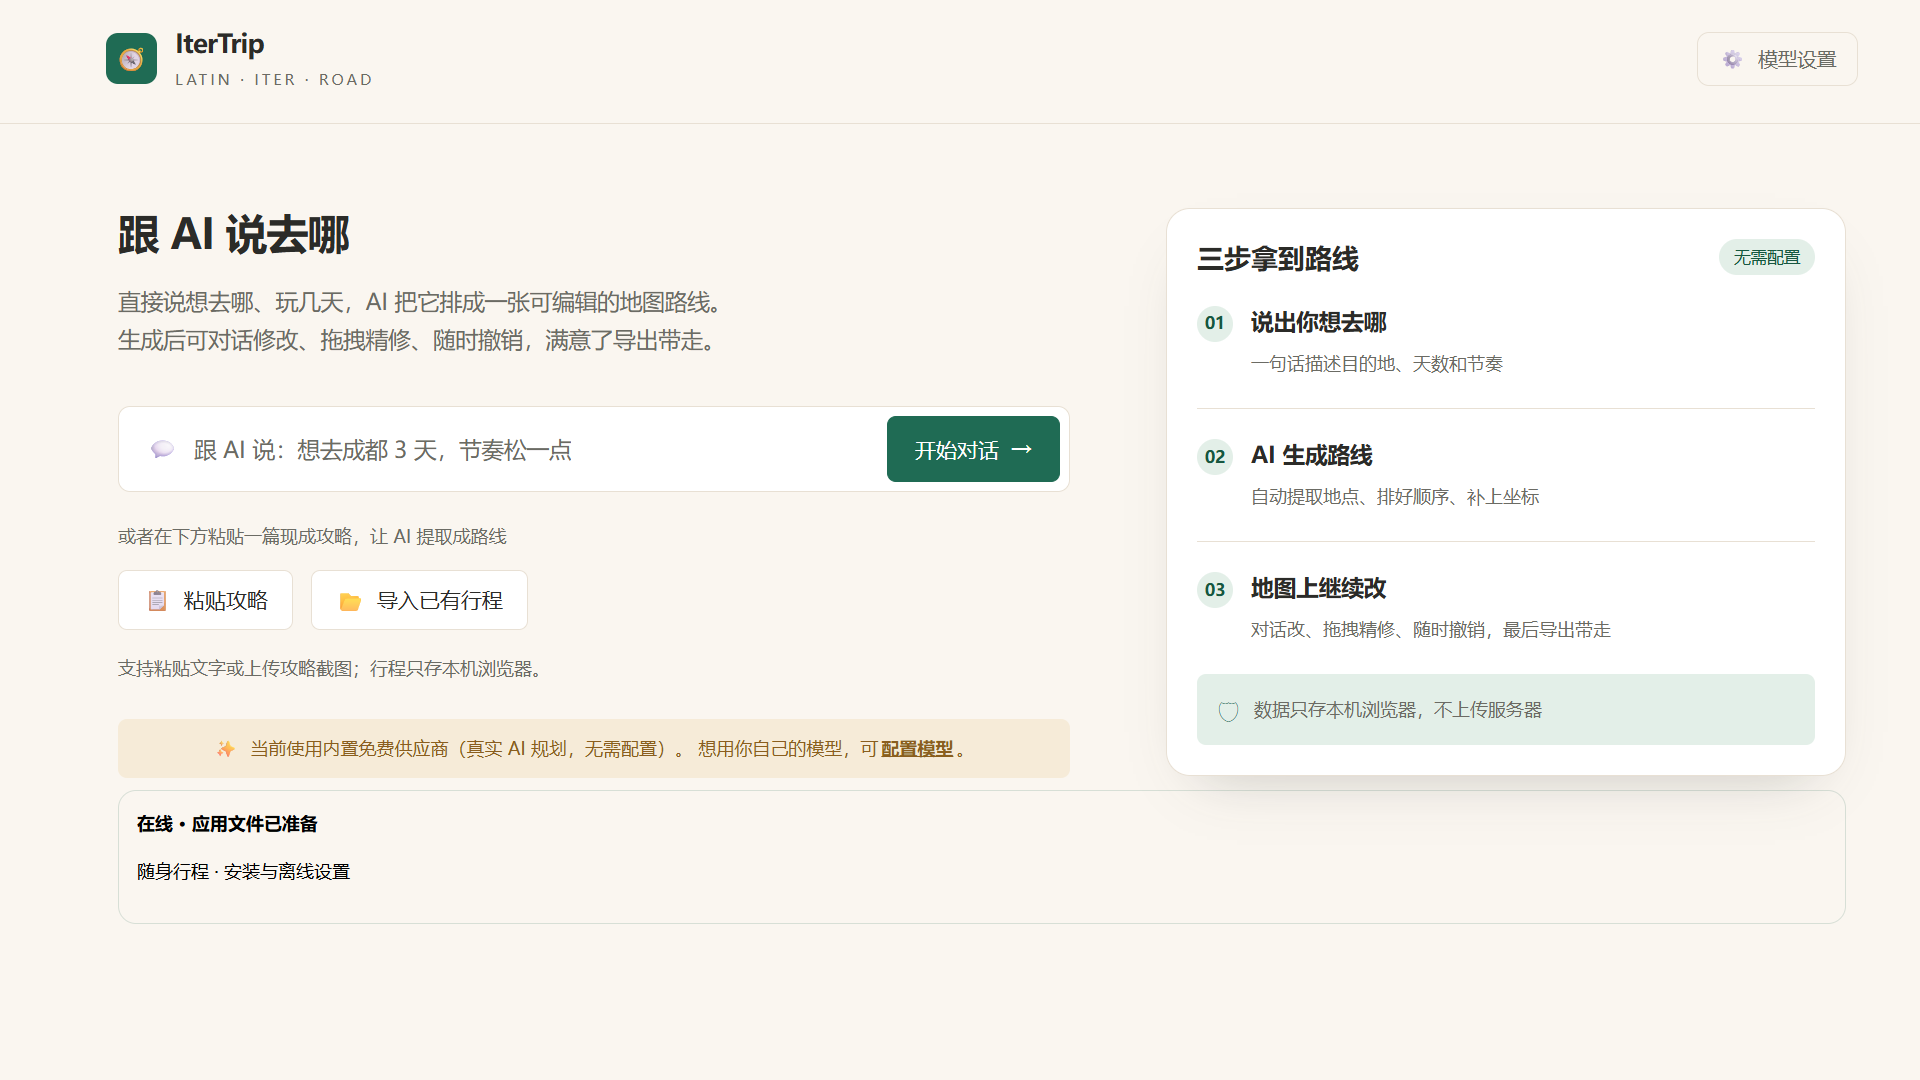Click 生成后可对话修改 intro line

419,340
